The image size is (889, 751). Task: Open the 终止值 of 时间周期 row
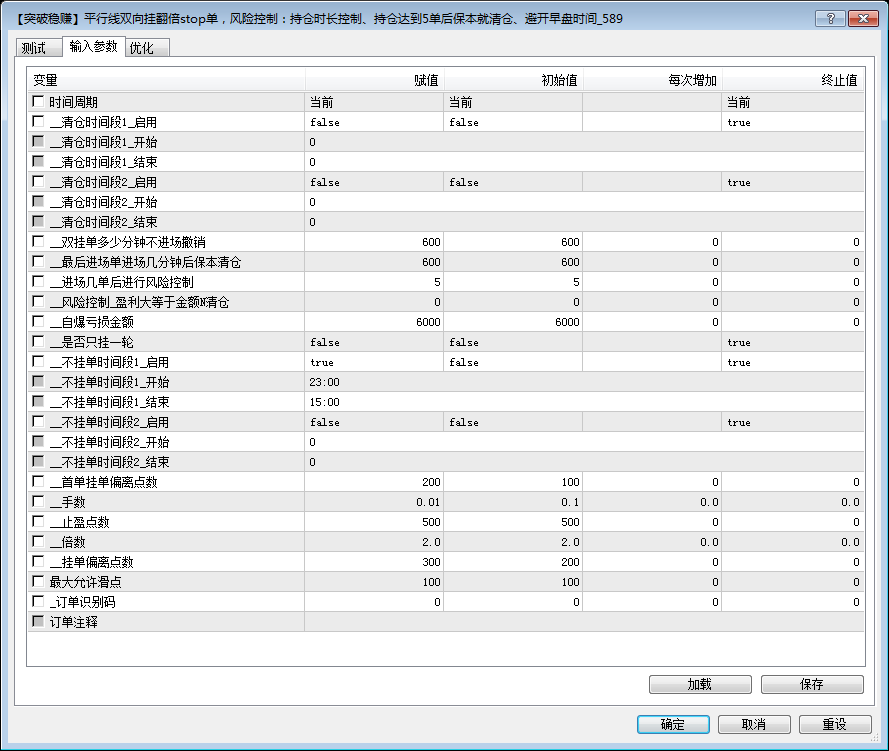click(x=793, y=102)
